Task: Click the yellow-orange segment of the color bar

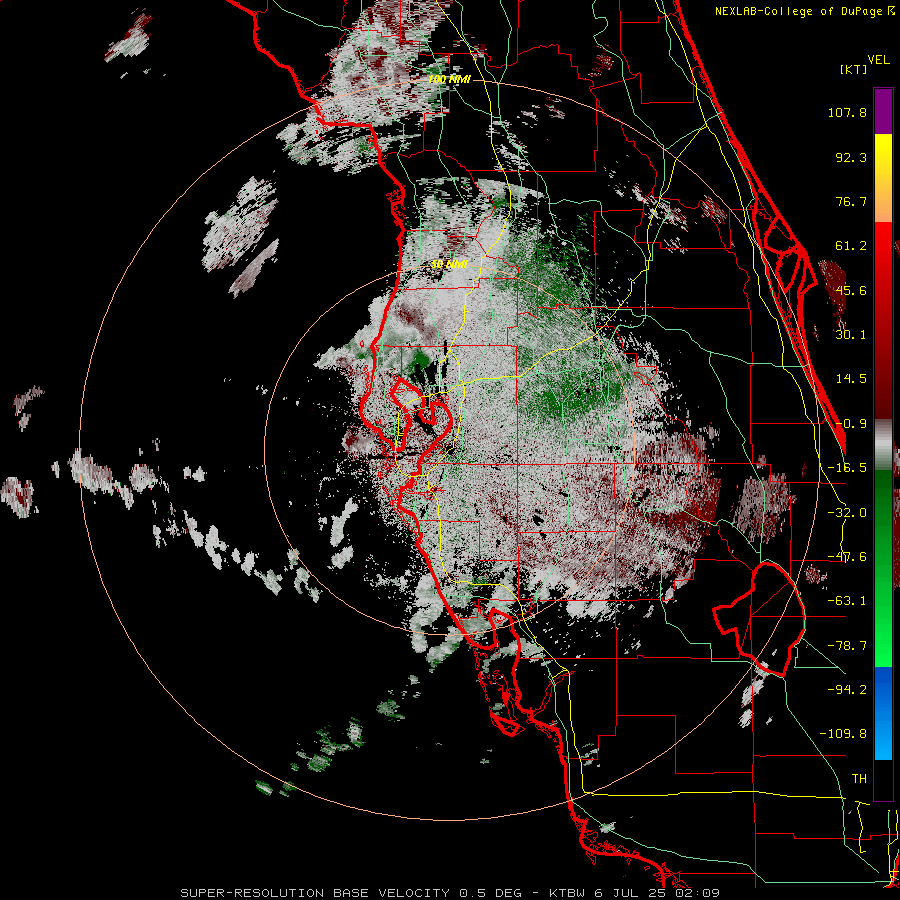Action: (x=883, y=179)
